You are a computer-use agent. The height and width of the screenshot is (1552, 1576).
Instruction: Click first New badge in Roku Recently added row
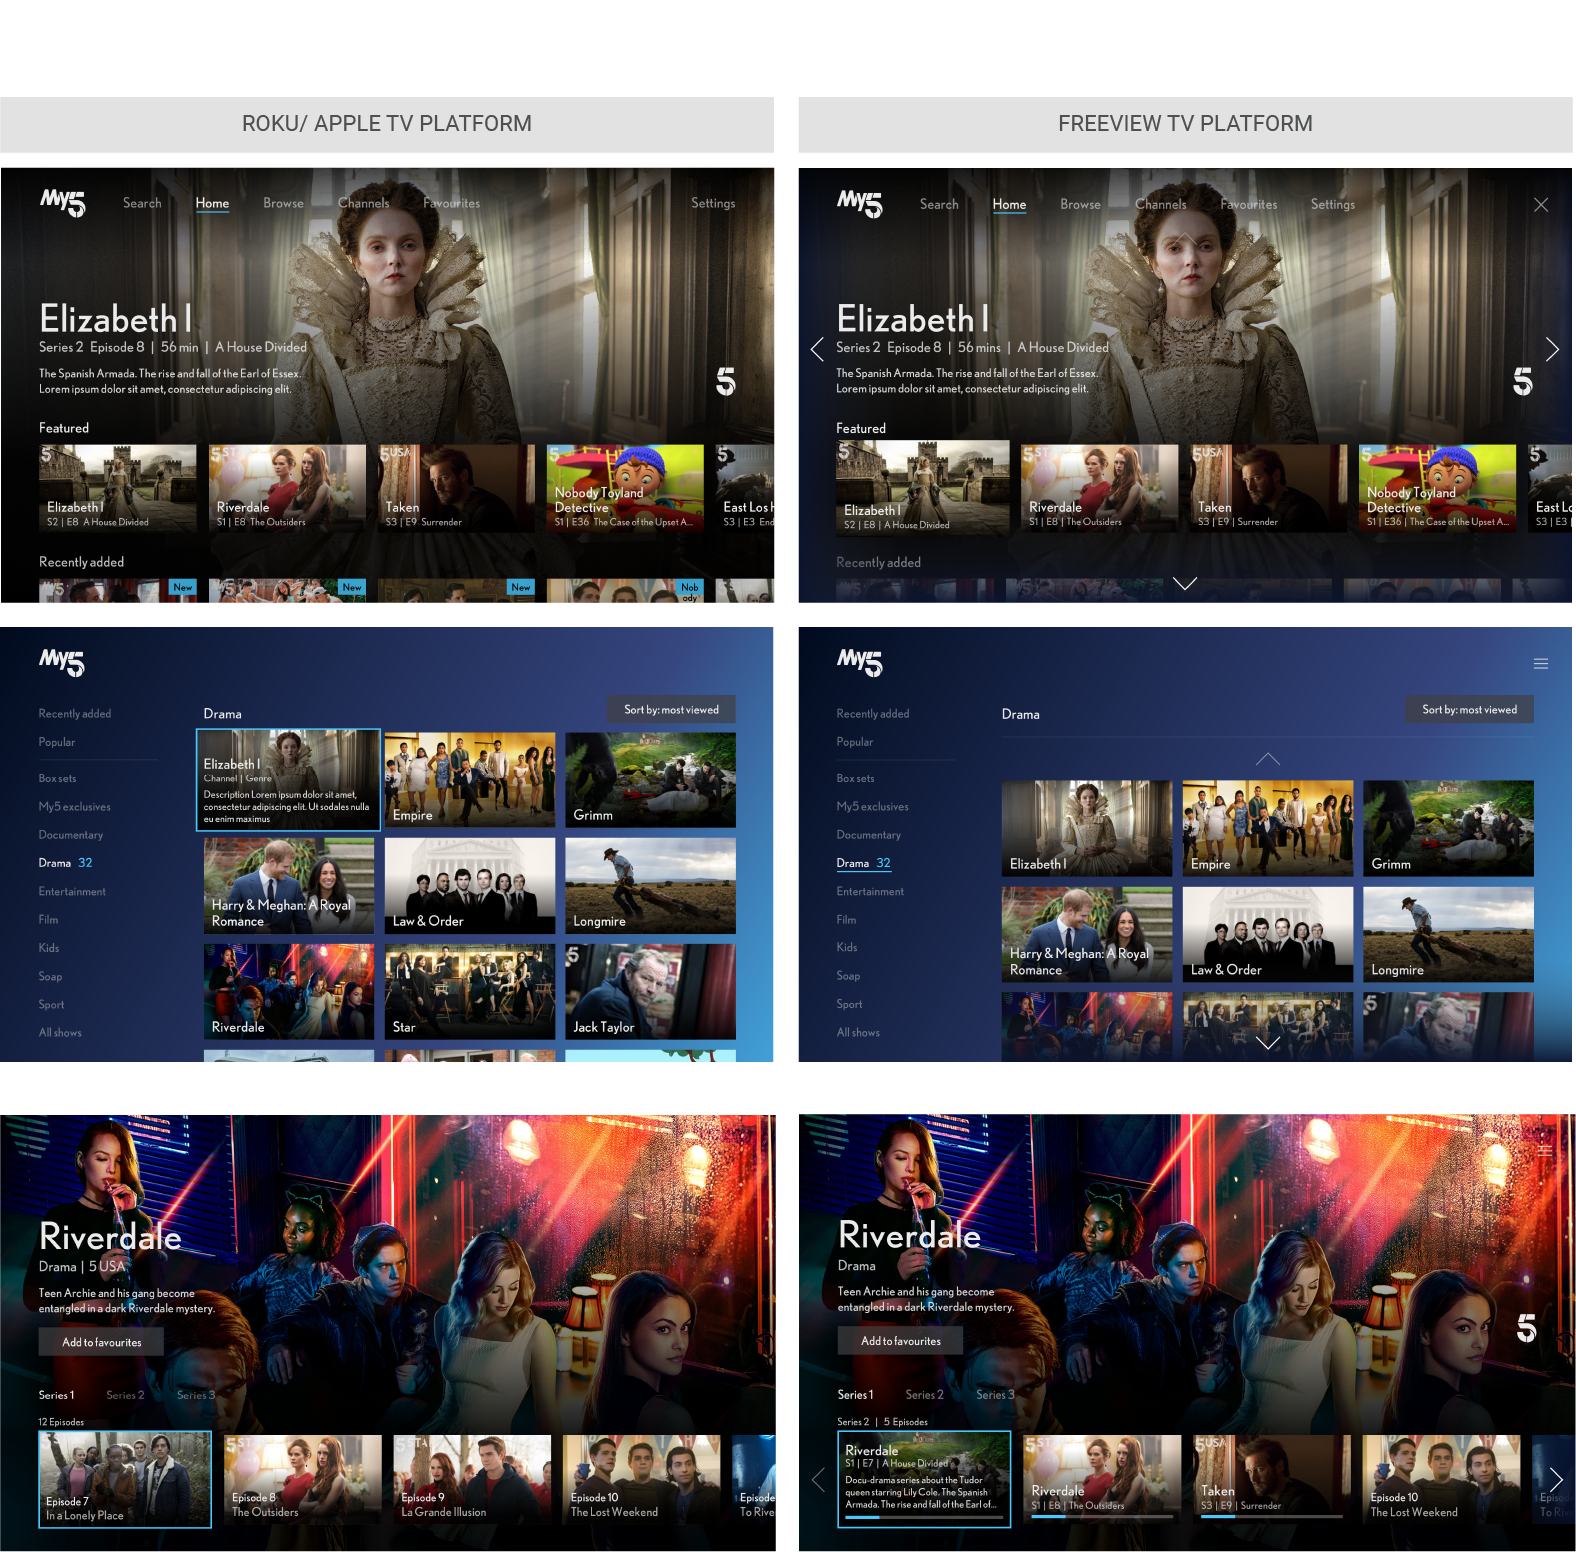182,588
